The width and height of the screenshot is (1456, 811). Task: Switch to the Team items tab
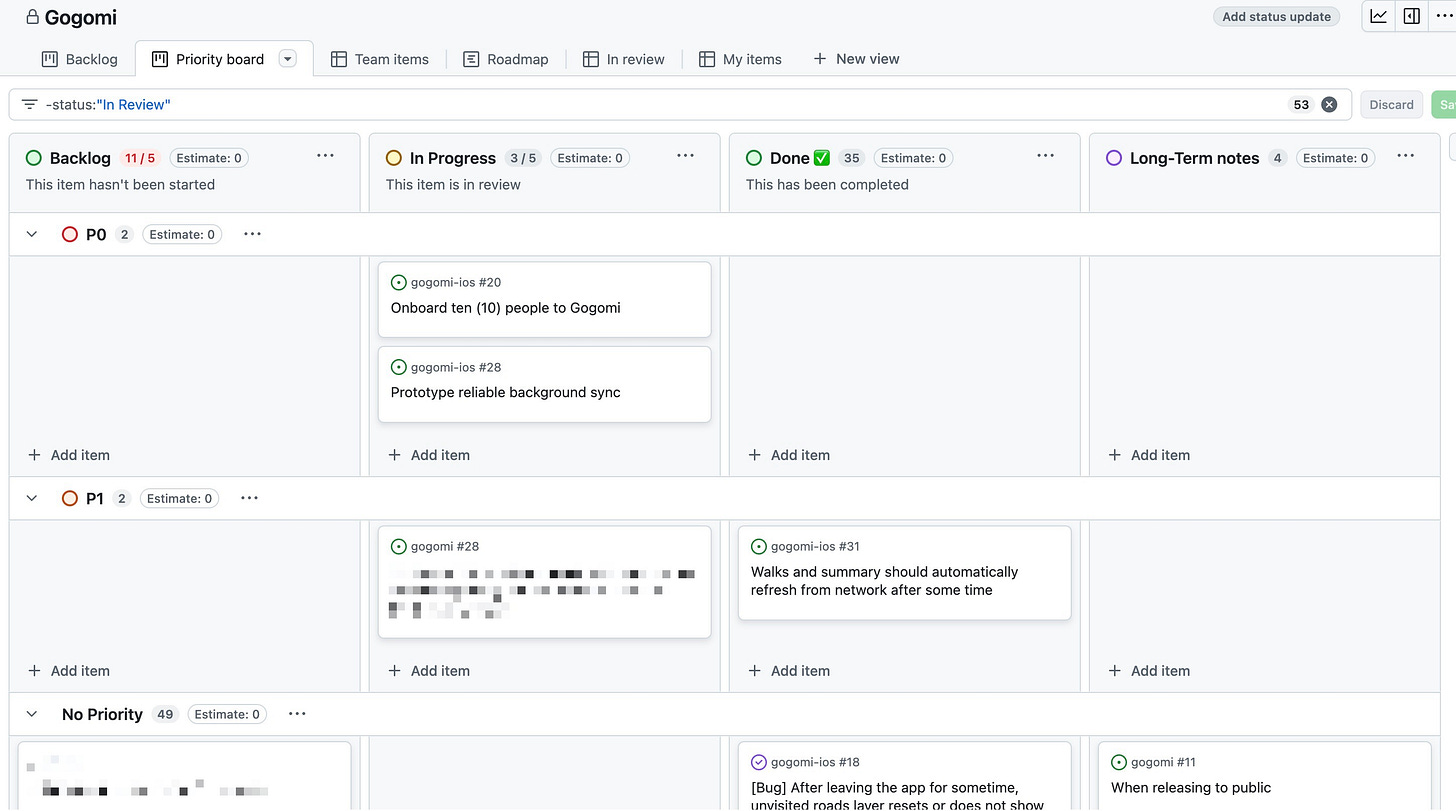(380, 59)
